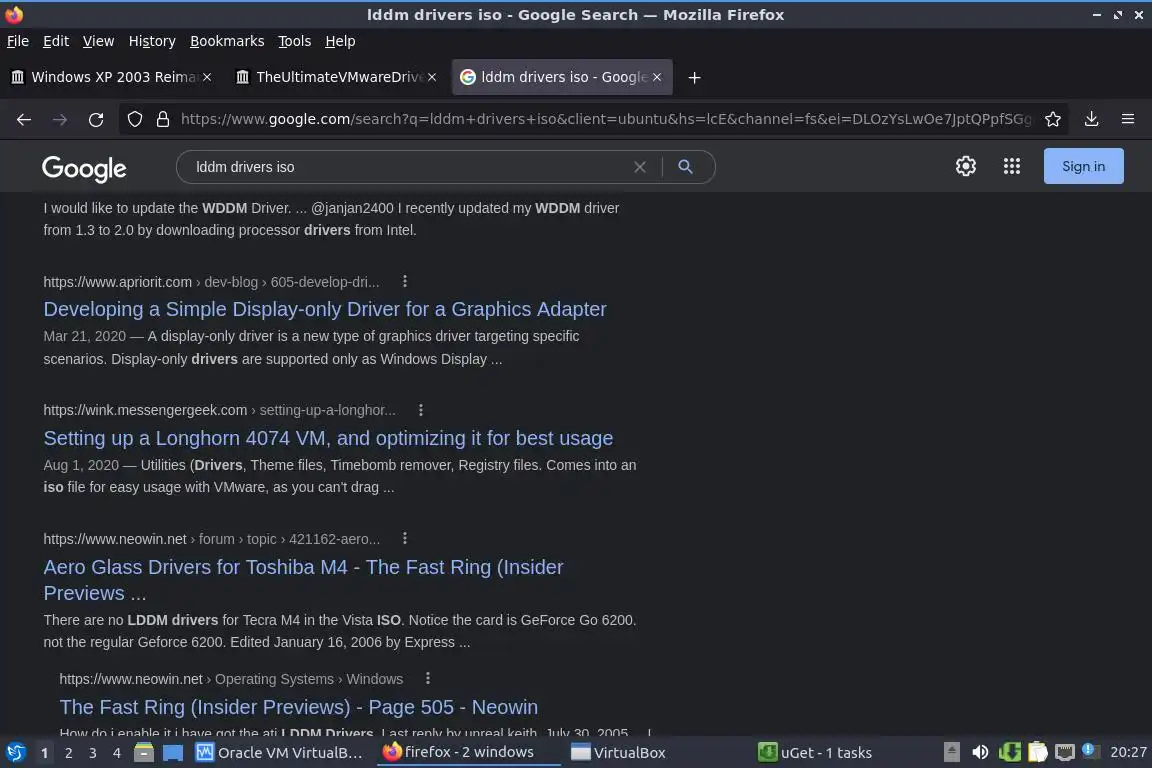This screenshot has width=1152, height=768.
Task: Switch to virtual desktop 2
Action: [68, 753]
